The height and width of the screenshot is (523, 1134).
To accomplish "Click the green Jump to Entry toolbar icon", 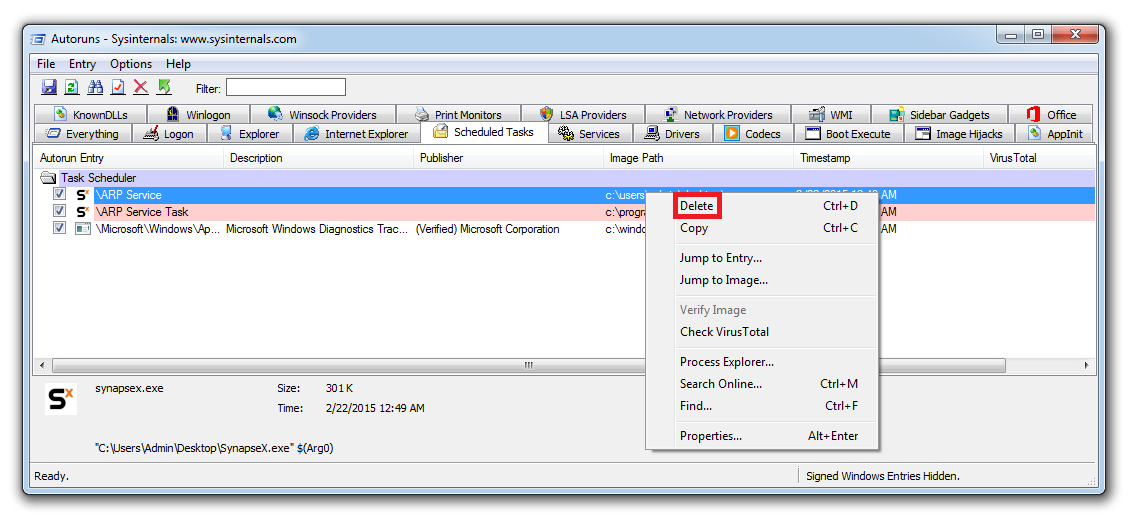I will point(164,88).
